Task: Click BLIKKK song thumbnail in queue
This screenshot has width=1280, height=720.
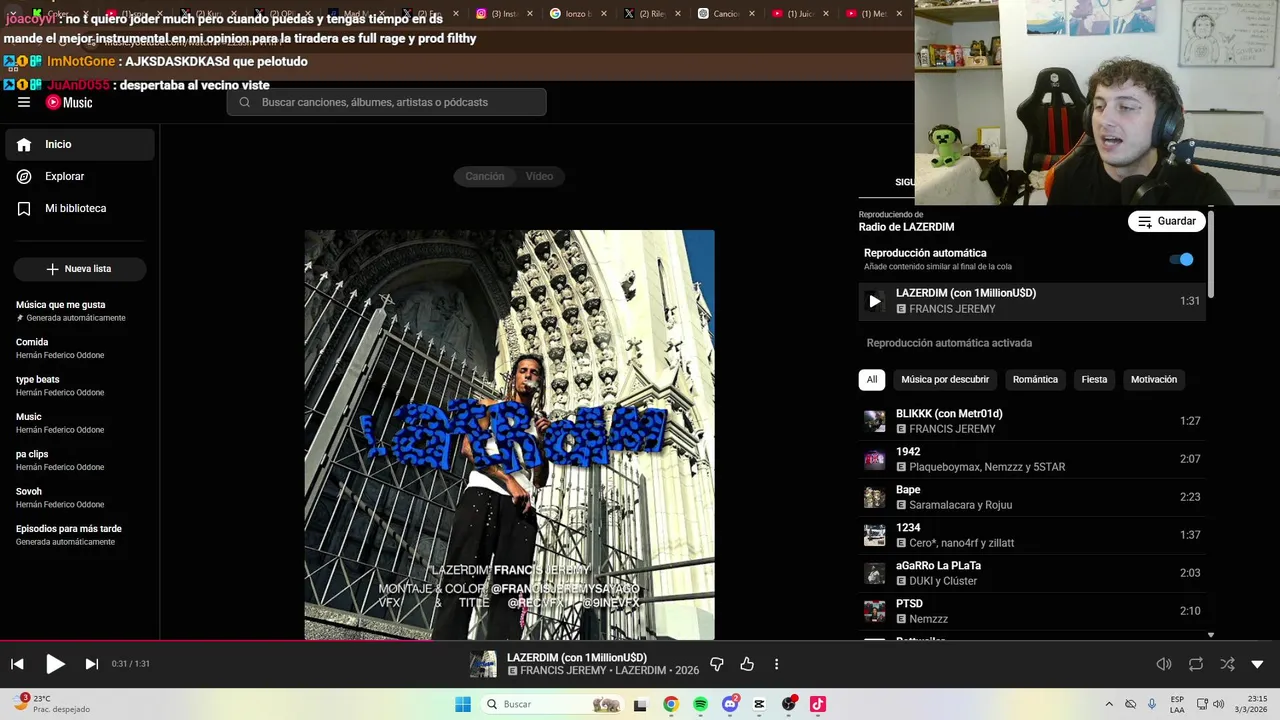Action: click(x=875, y=421)
